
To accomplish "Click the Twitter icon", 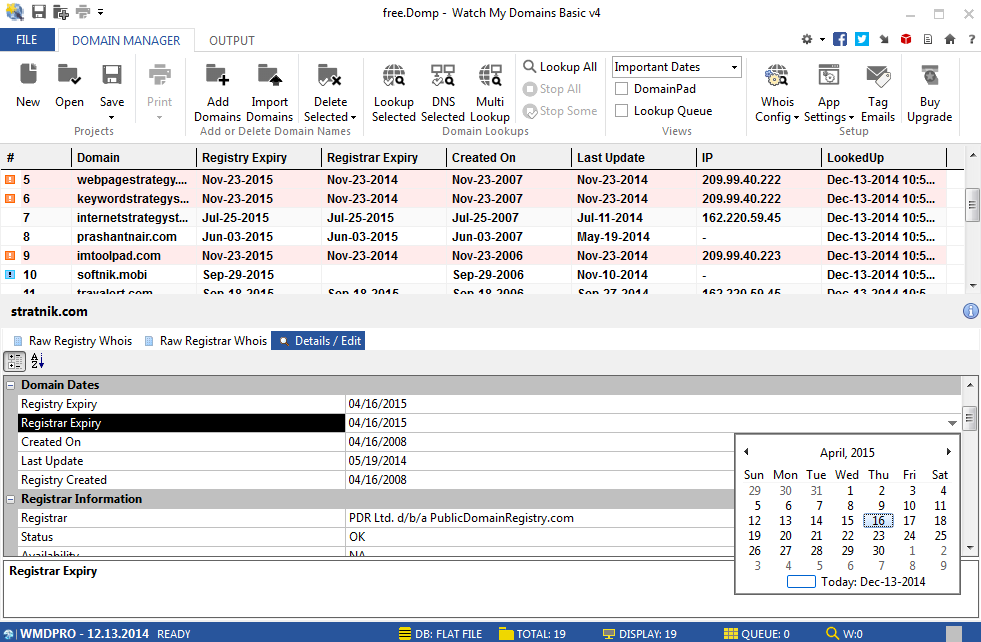I will (x=862, y=39).
